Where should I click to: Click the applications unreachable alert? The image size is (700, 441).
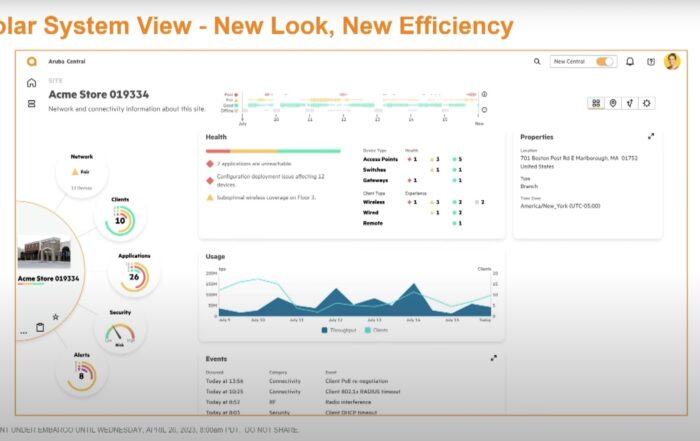[x=254, y=164]
